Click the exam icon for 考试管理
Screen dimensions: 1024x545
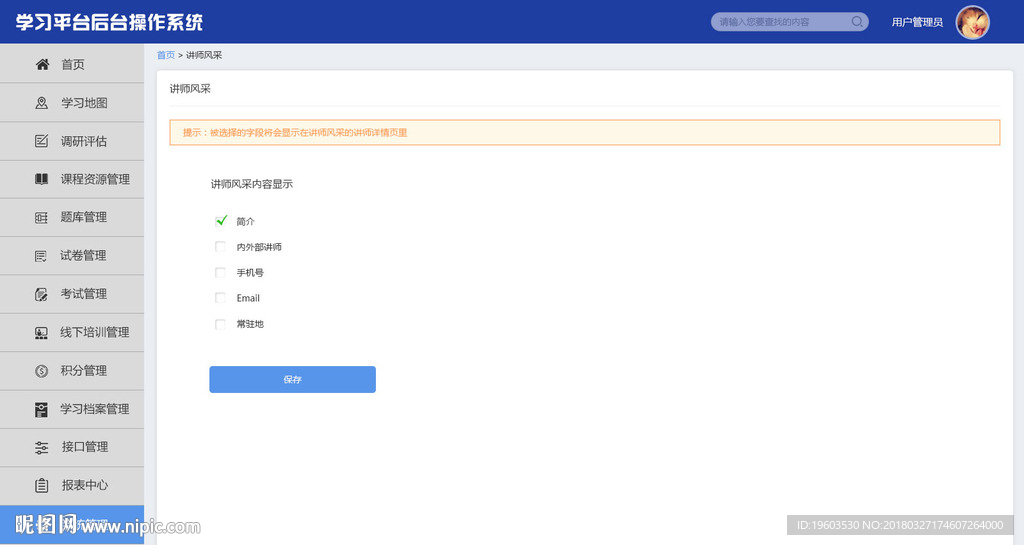(41, 294)
